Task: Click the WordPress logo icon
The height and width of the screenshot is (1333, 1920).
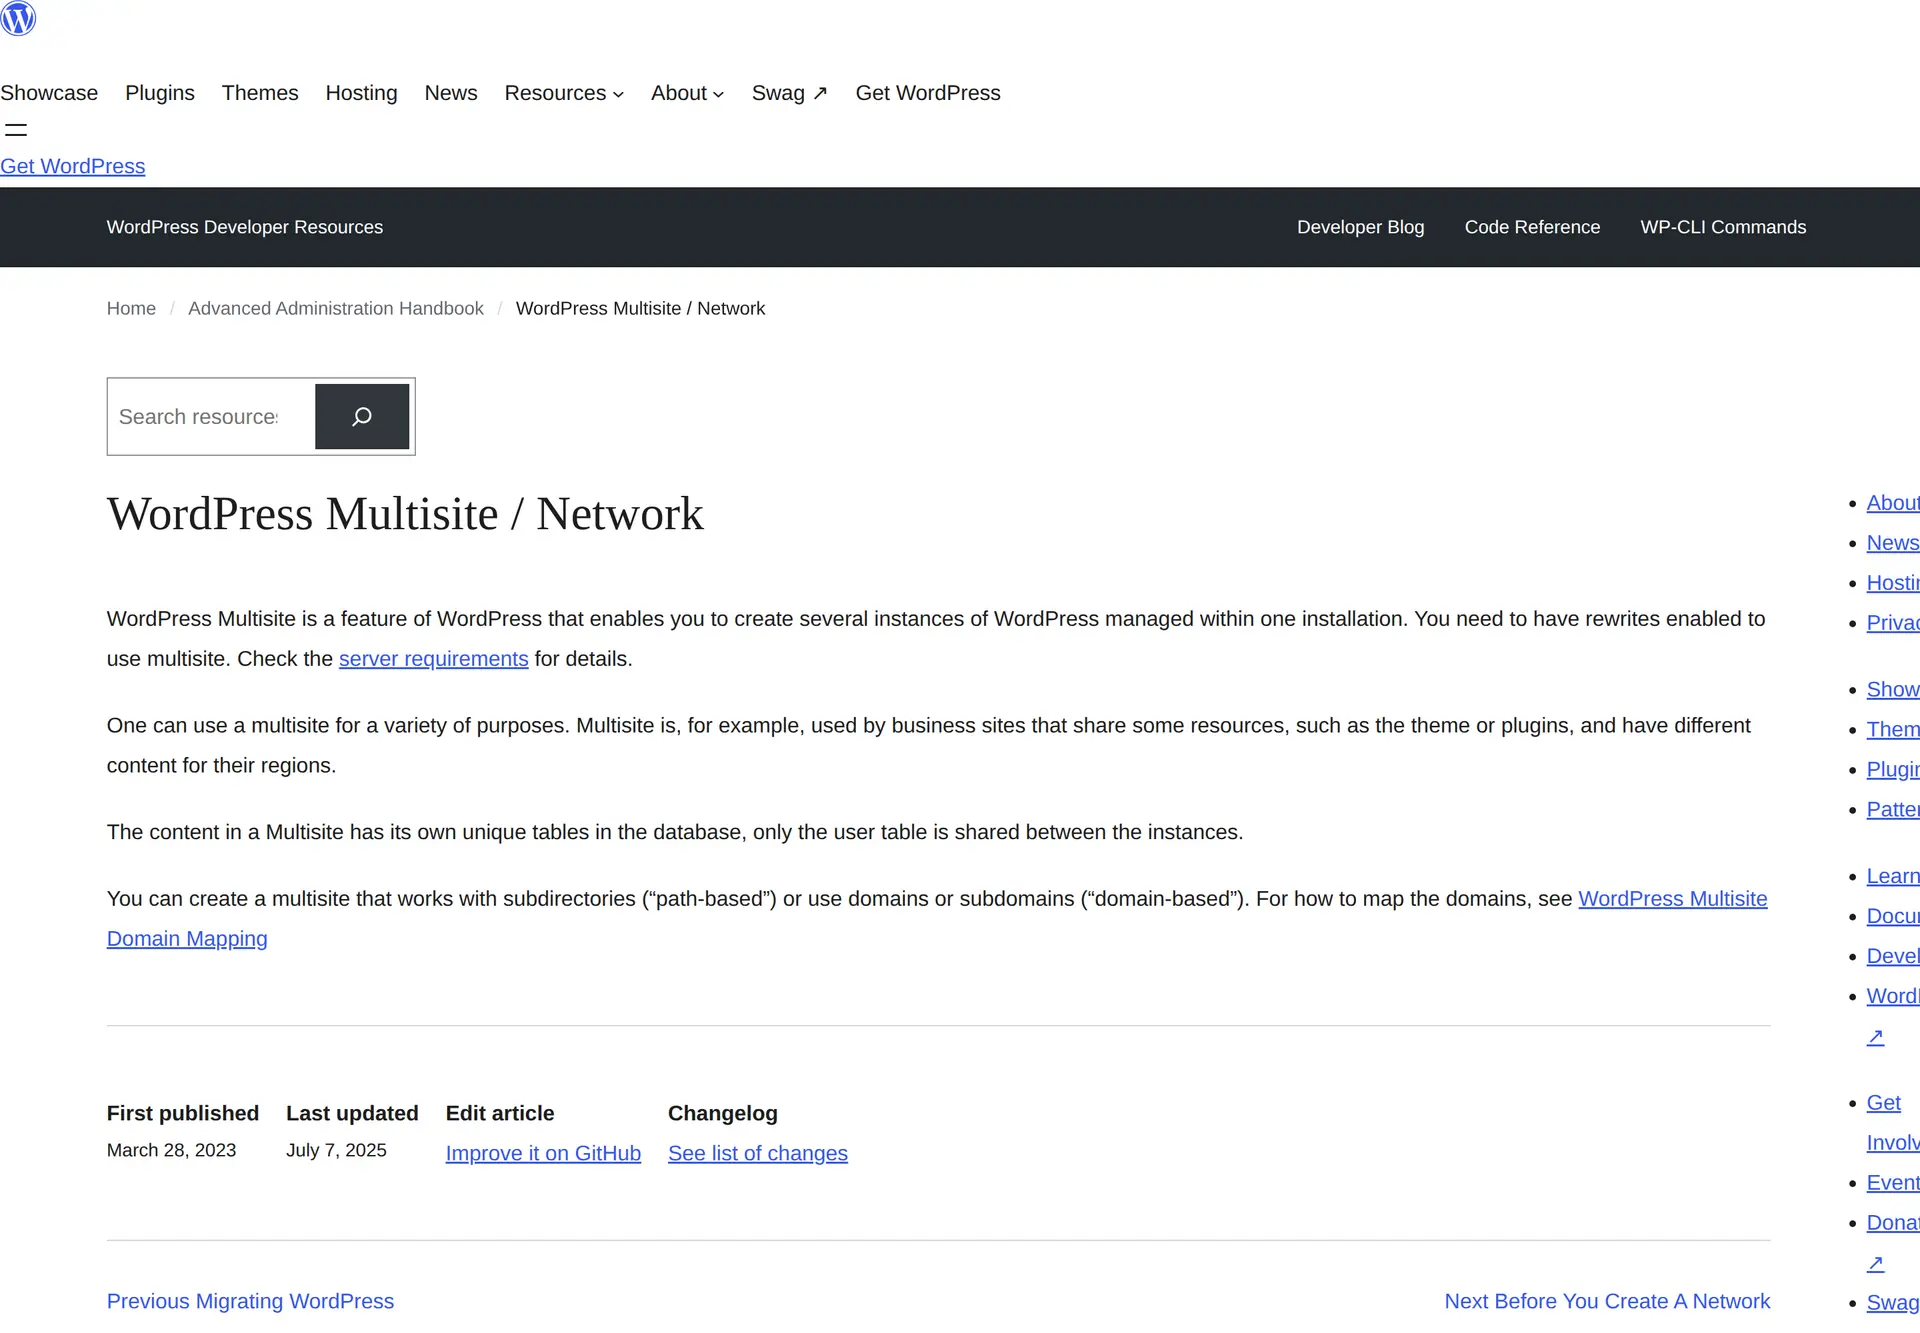Action: click(18, 18)
